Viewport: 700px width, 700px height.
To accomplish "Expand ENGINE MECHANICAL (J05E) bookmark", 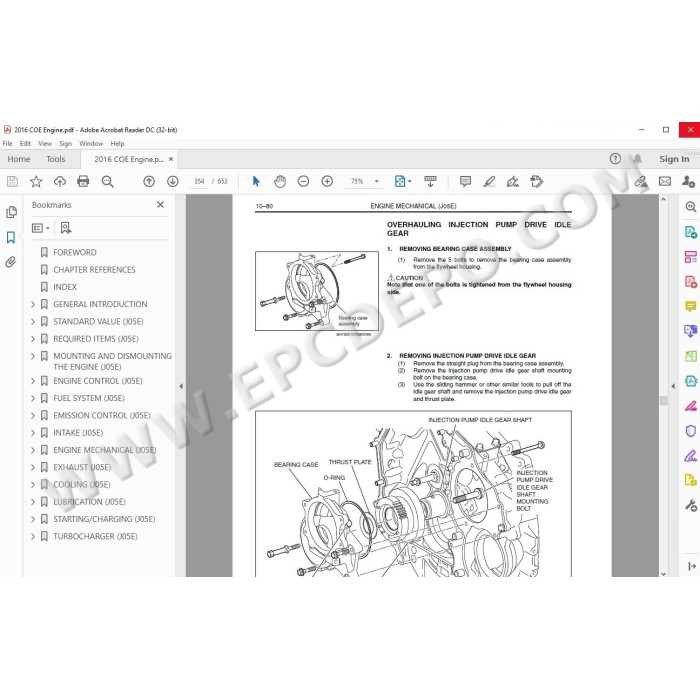I will tap(33, 450).
